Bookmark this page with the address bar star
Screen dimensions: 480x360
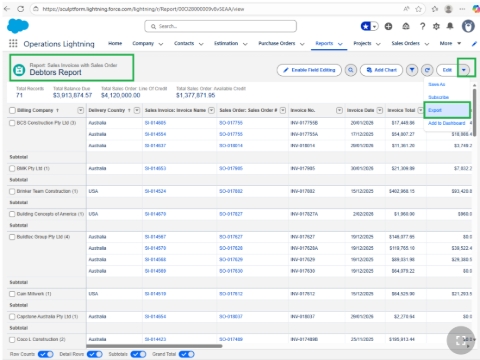click(419, 9)
